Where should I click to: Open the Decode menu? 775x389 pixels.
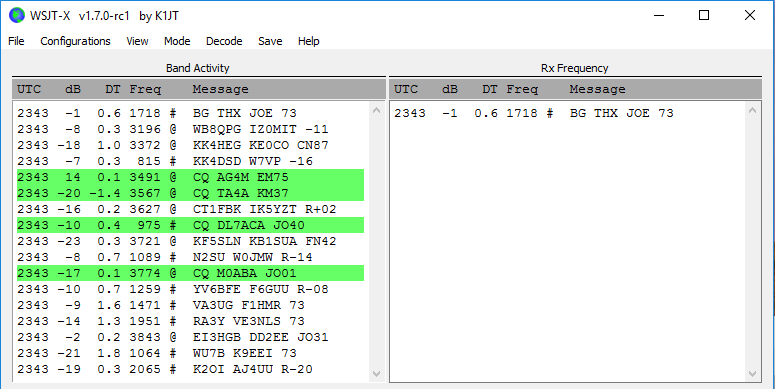224,41
